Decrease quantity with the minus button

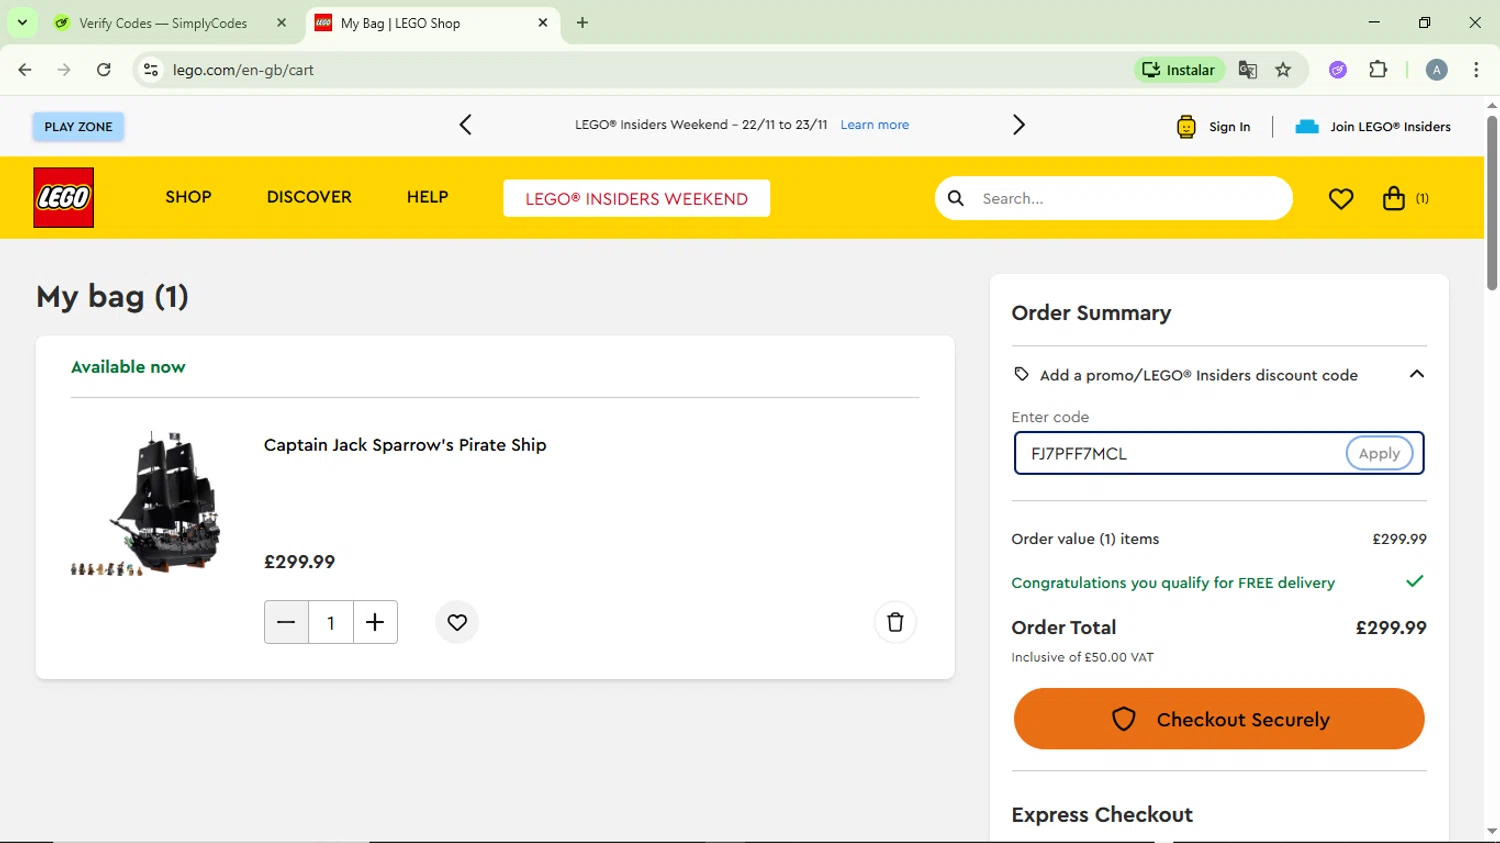pos(286,622)
